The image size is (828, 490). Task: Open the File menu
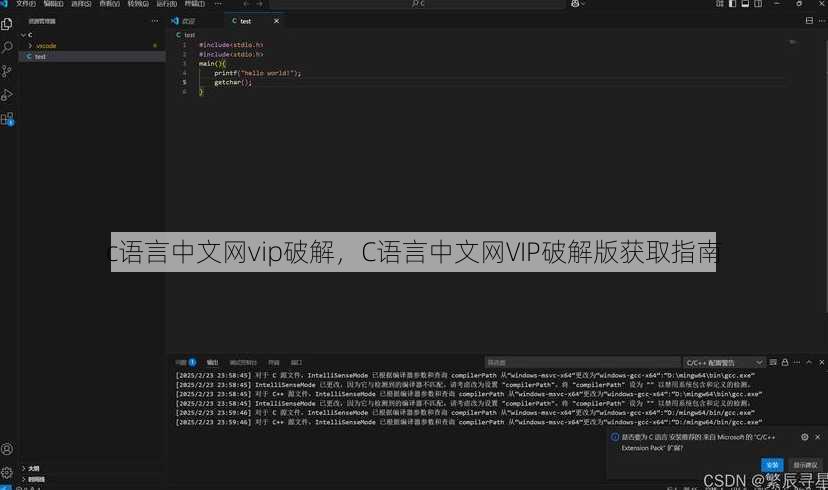coord(26,4)
